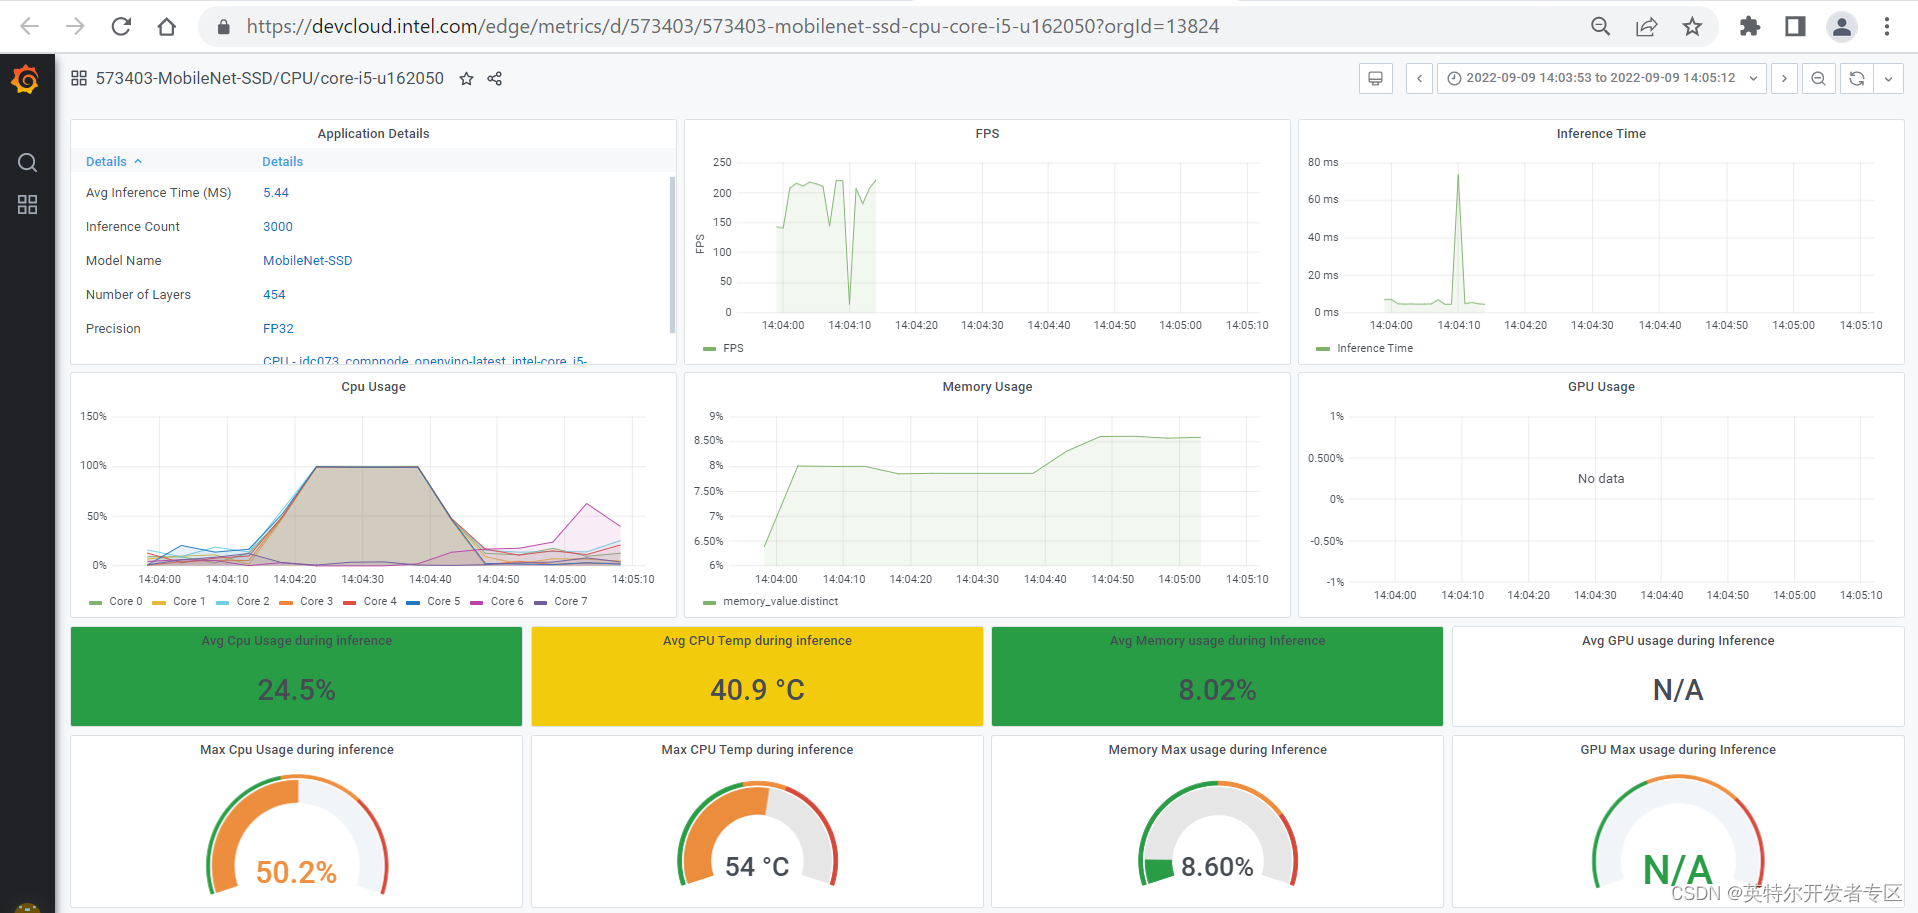The width and height of the screenshot is (1918, 913).
Task: Open Dashboards from the sidebar grid icon
Action: pos(26,204)
